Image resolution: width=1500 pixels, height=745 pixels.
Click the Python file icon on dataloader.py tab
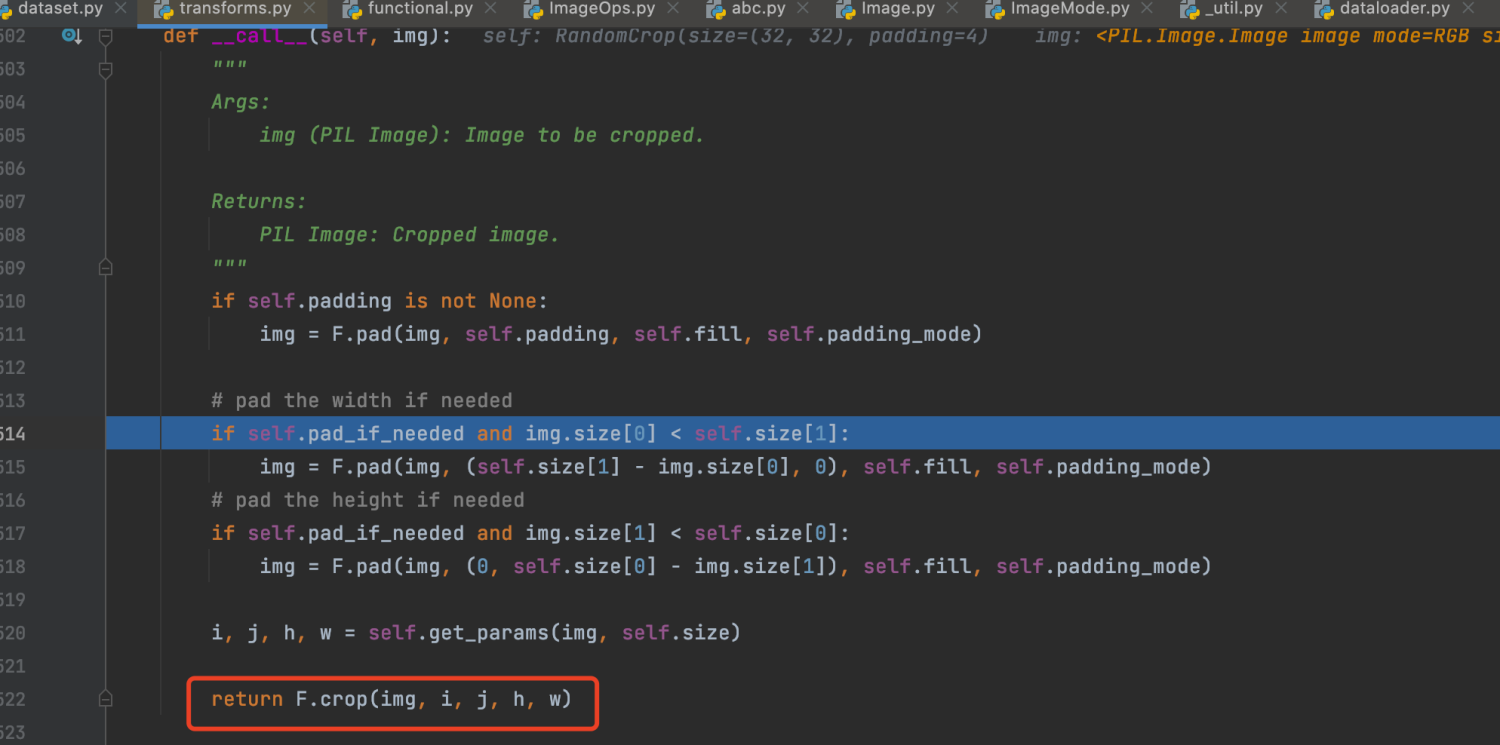point(1324,10)
